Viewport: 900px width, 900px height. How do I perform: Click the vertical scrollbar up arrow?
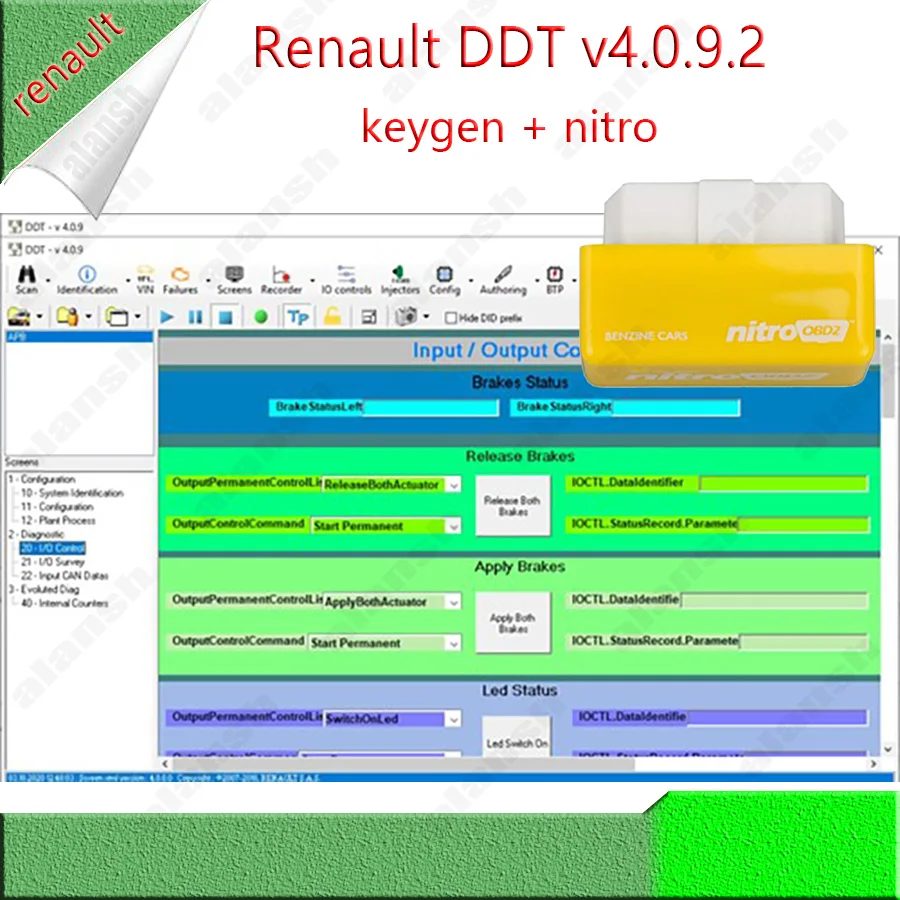click(888, 338)
